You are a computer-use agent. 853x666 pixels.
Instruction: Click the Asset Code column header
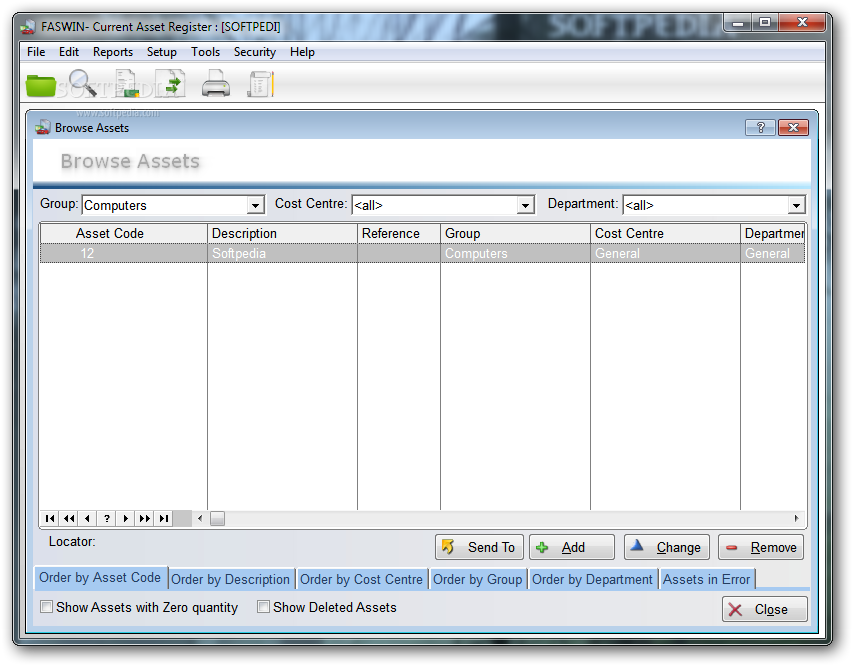click(x=123, y=233)
